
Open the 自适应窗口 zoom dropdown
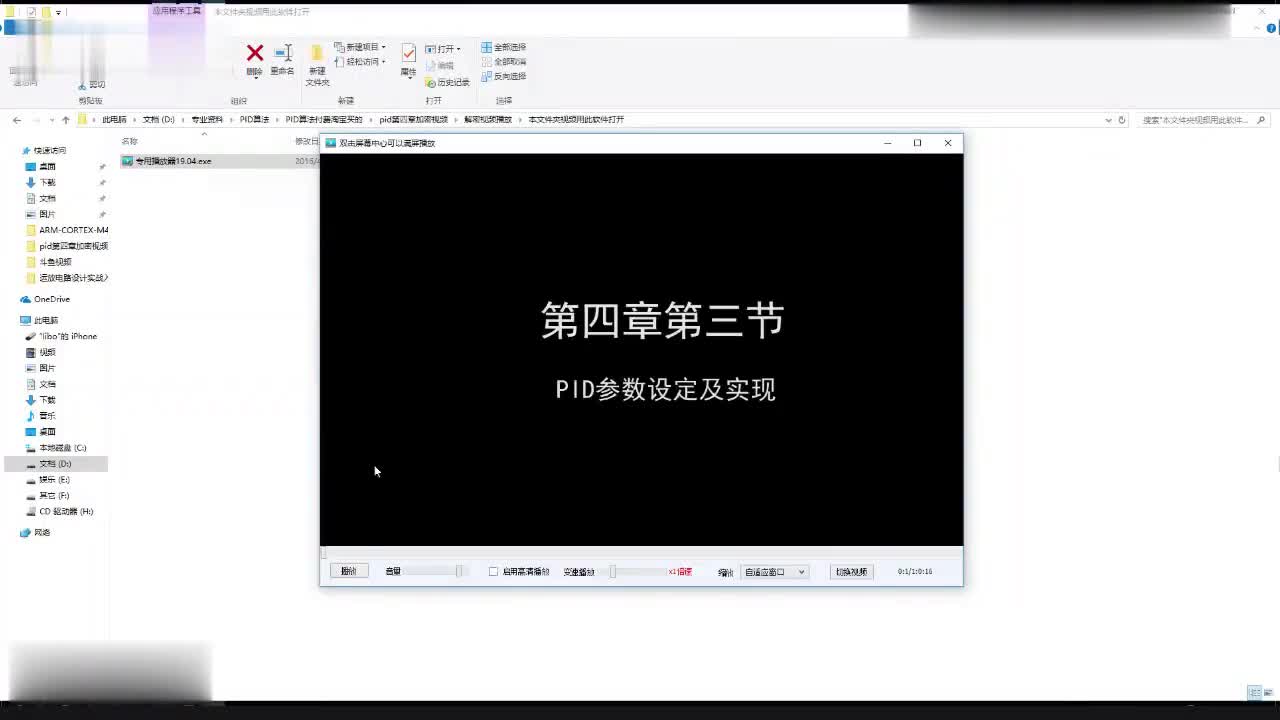pos(774,572)
